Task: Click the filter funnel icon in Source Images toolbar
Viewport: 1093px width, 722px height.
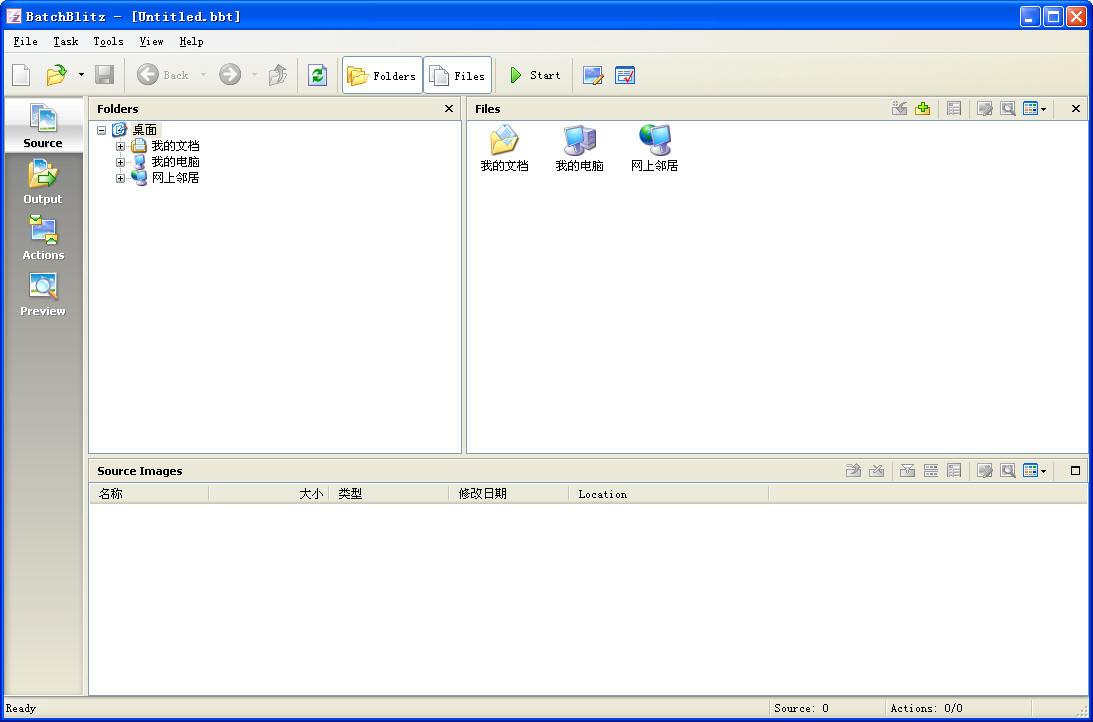Action: (908, 471)
